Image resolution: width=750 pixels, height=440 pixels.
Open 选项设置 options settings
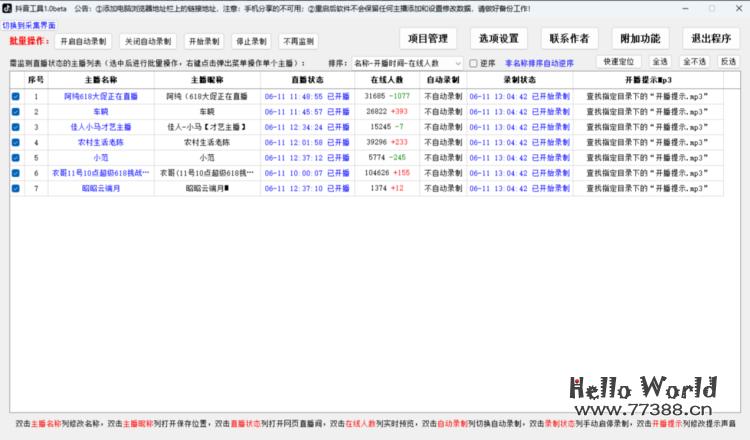pos(499,39)
